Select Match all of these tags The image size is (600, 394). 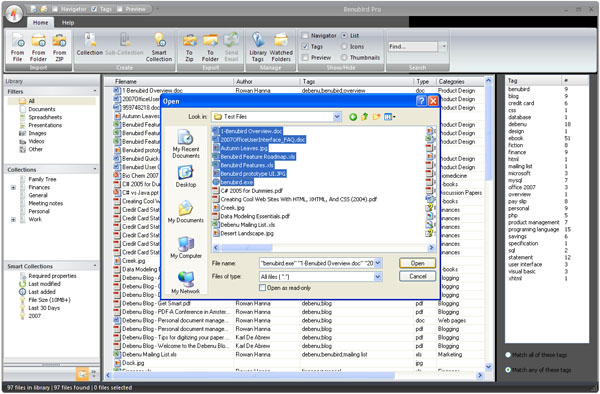coord(508,355)
